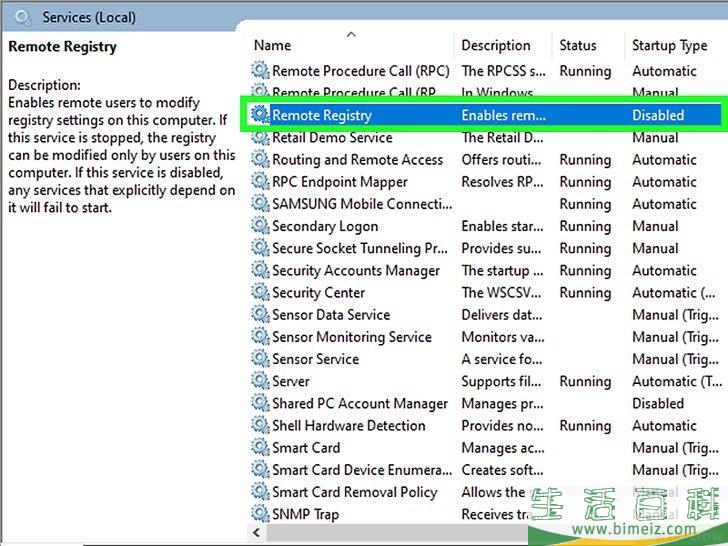
Task: Choose the Sensor Monitoring Service row
Action: pyautogui.click(x=352, y=337)
